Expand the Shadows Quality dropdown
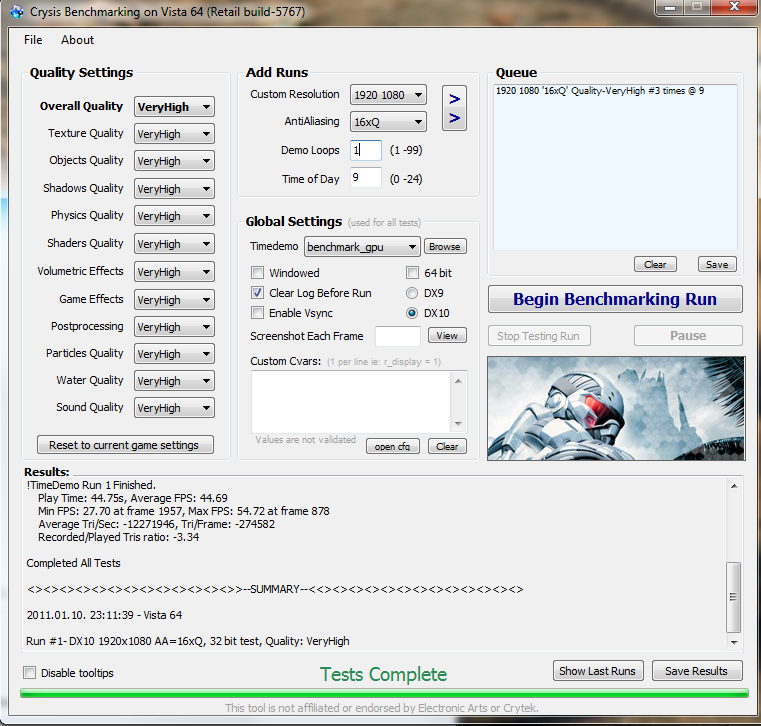The height and width of the screenshot is (726, 761). click(174, 189)
